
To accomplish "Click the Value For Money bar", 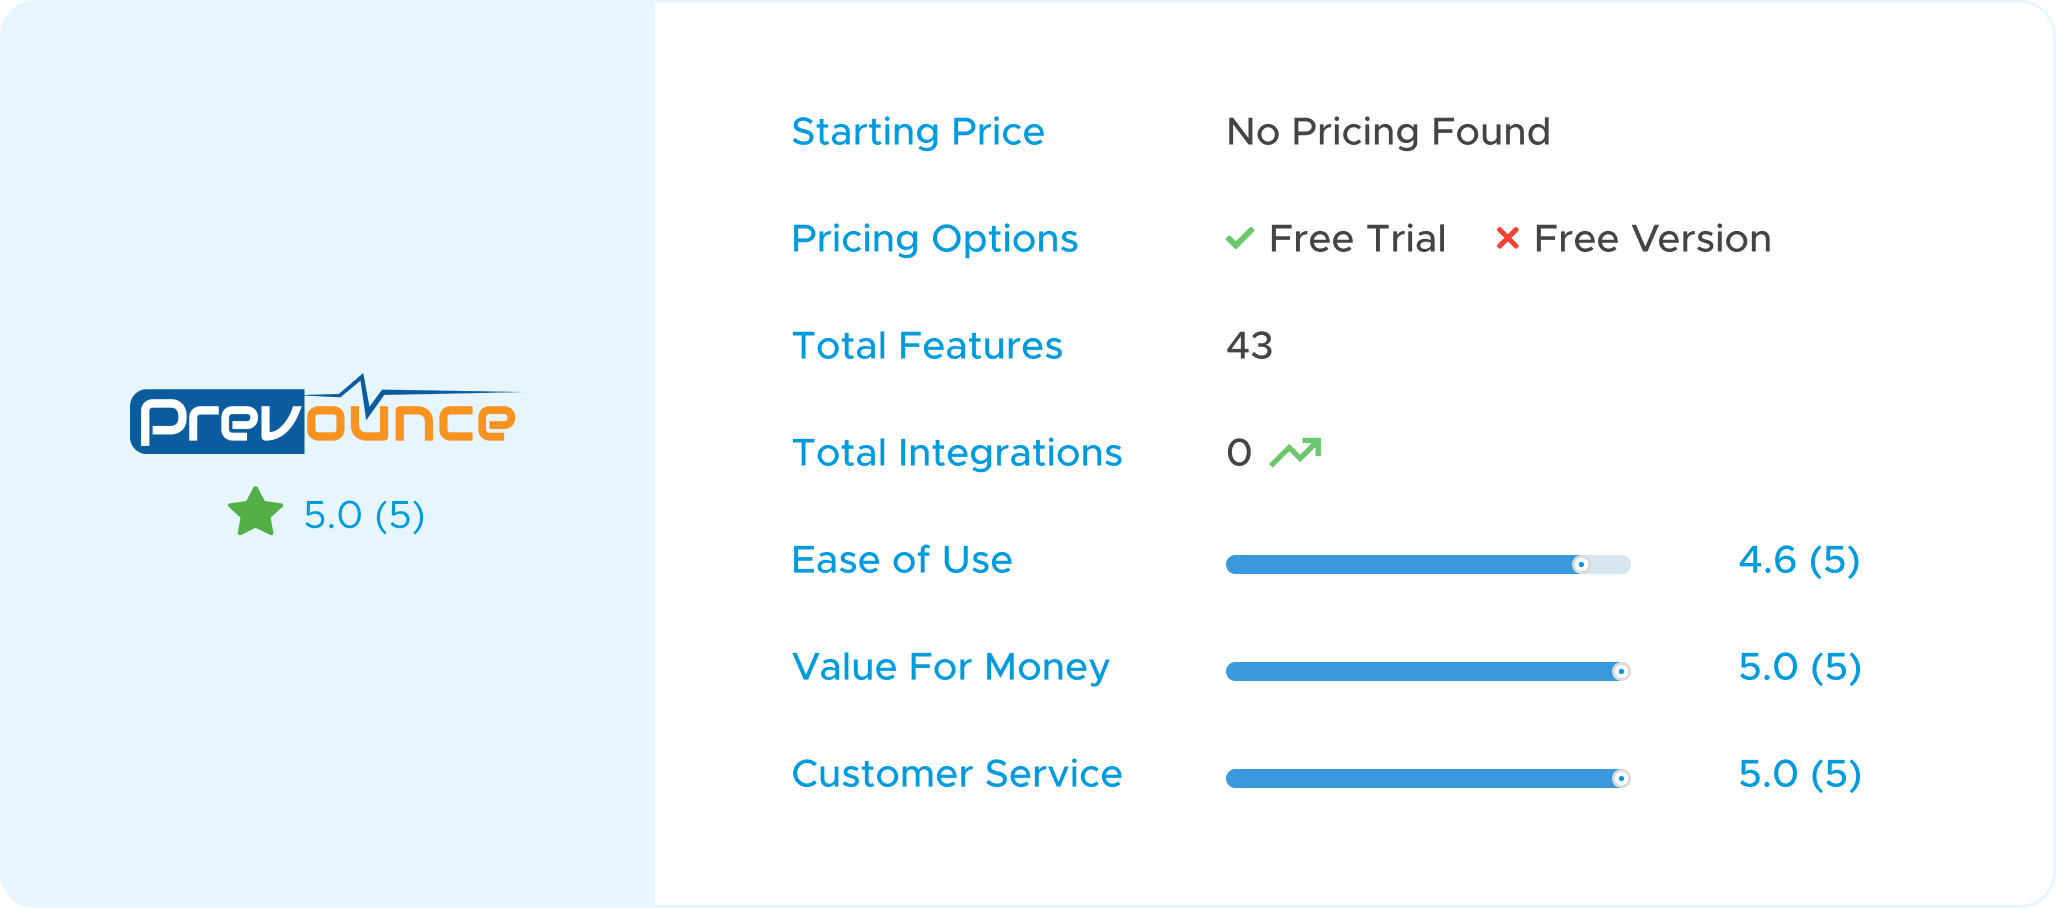I will (x=1428, y=672).
